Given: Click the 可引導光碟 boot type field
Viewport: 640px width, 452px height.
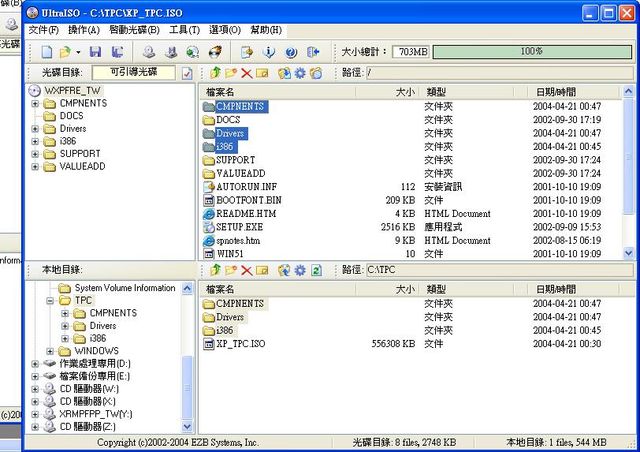Looking at the screenshot, I should (x=133, y=73).
